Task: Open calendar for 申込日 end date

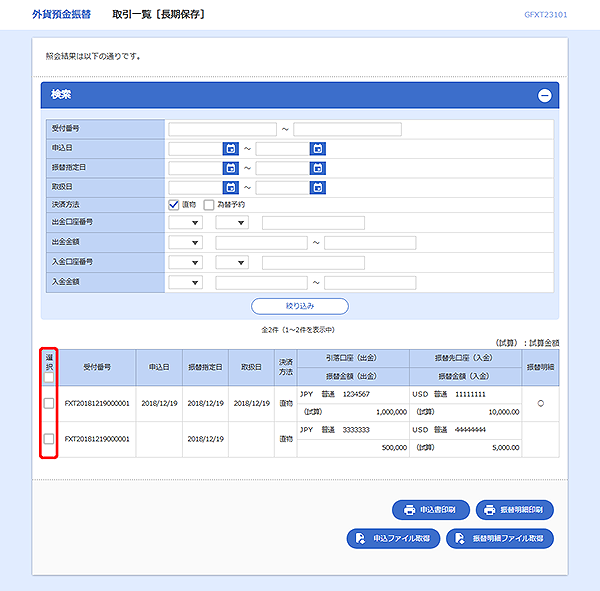Action: click(318, 149)
